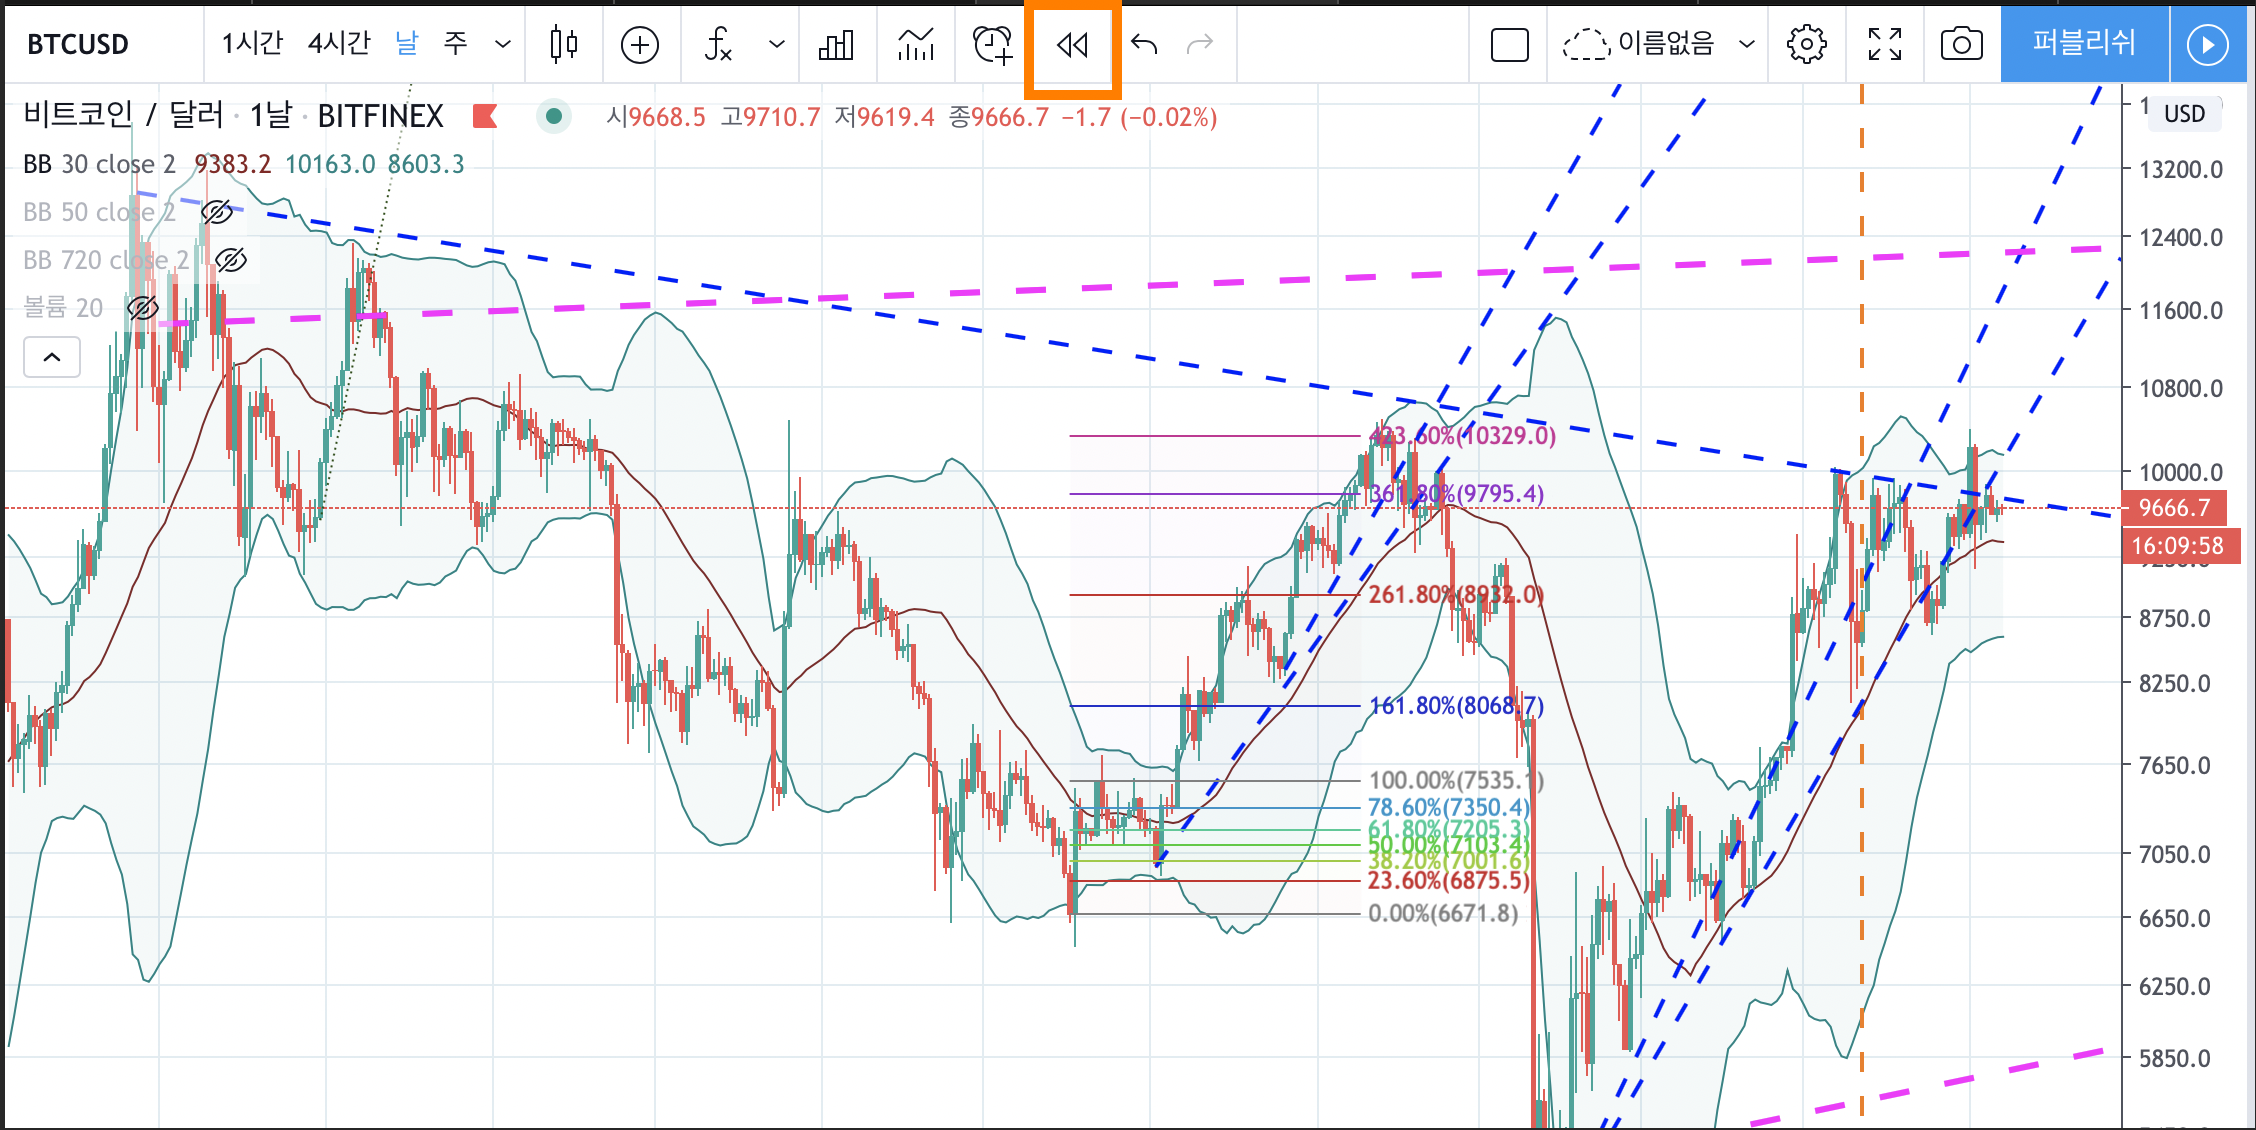Undo the last chart action

(x=1144, y=45)
